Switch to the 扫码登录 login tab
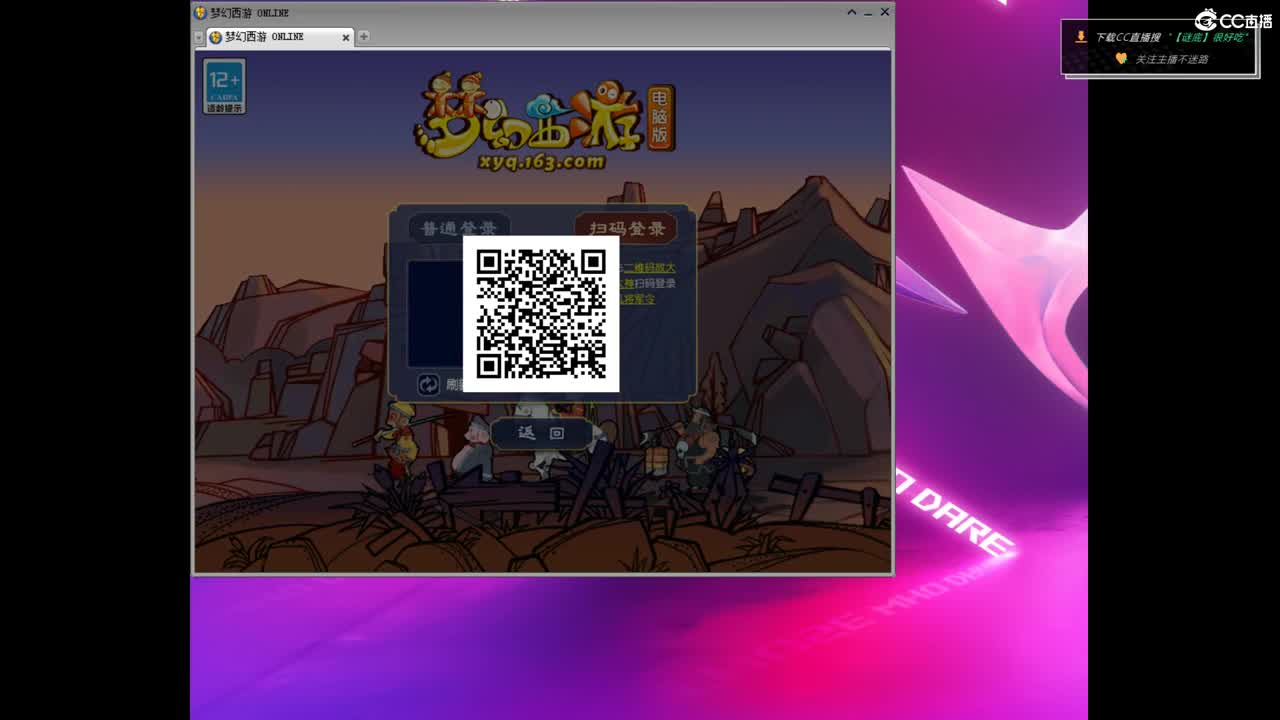 pyautogui.click(x=627, y=228)
